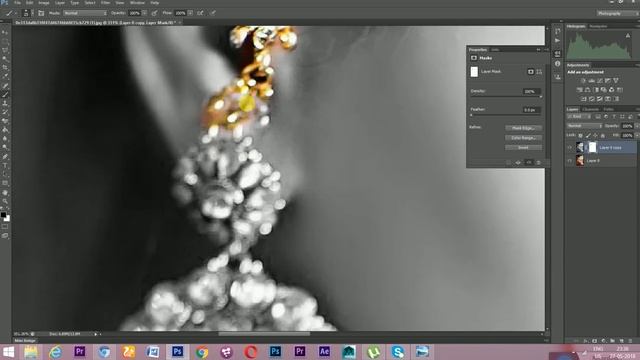Click the Invert button in Properties
The height and width of the screenshot is (360, 640).
click(x=523, y=147)
